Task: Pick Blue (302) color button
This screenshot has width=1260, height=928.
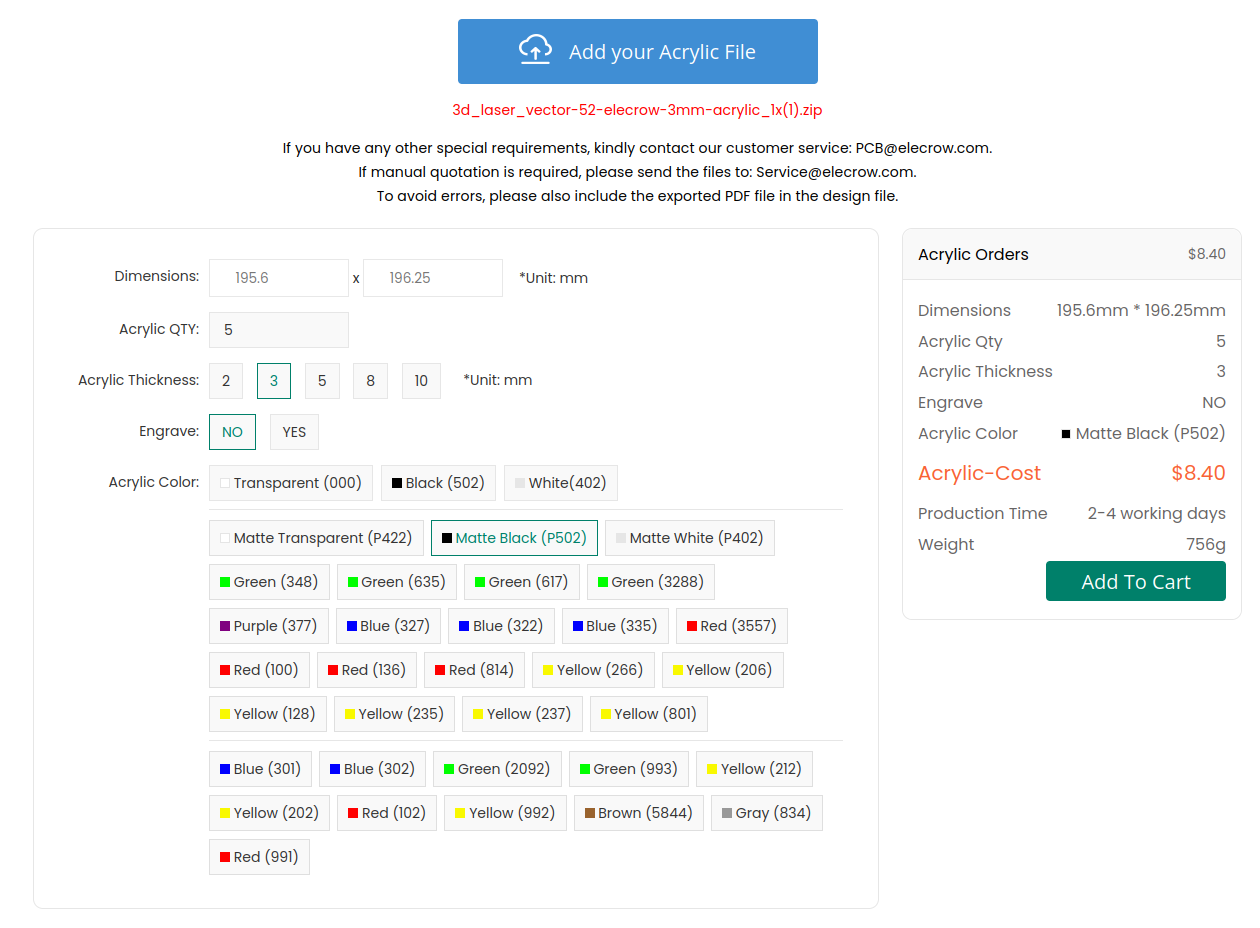Action: (373, 769)
